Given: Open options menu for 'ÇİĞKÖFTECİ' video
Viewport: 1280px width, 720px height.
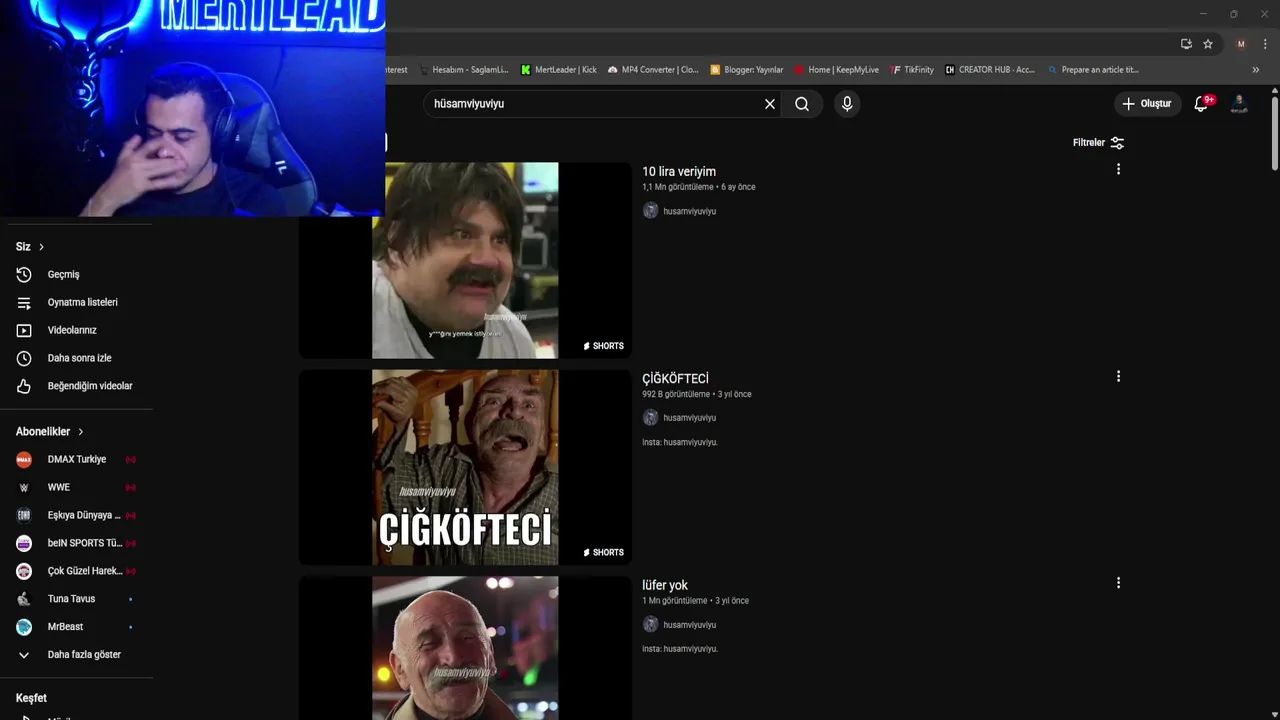Looking at the screenshot, I should pyautogui.click(x=1118, y=376).
